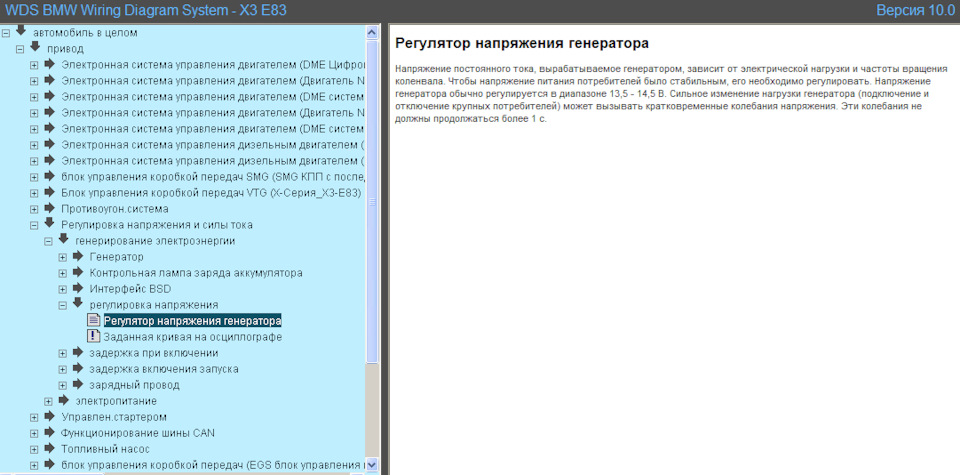Screen dimensions: 960x475
Task: Click arrow icon next to 'электропитание'
Action: tap(64, 400)
